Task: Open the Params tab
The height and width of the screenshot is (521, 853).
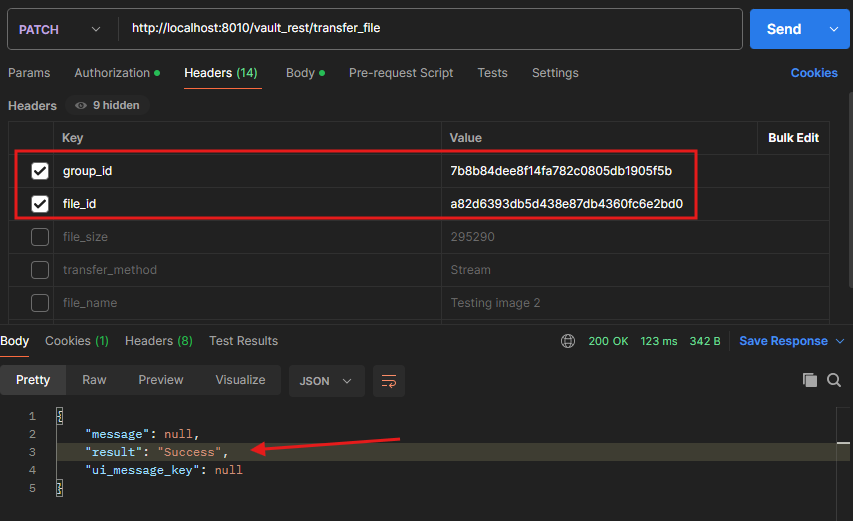Action: [29, 73]
